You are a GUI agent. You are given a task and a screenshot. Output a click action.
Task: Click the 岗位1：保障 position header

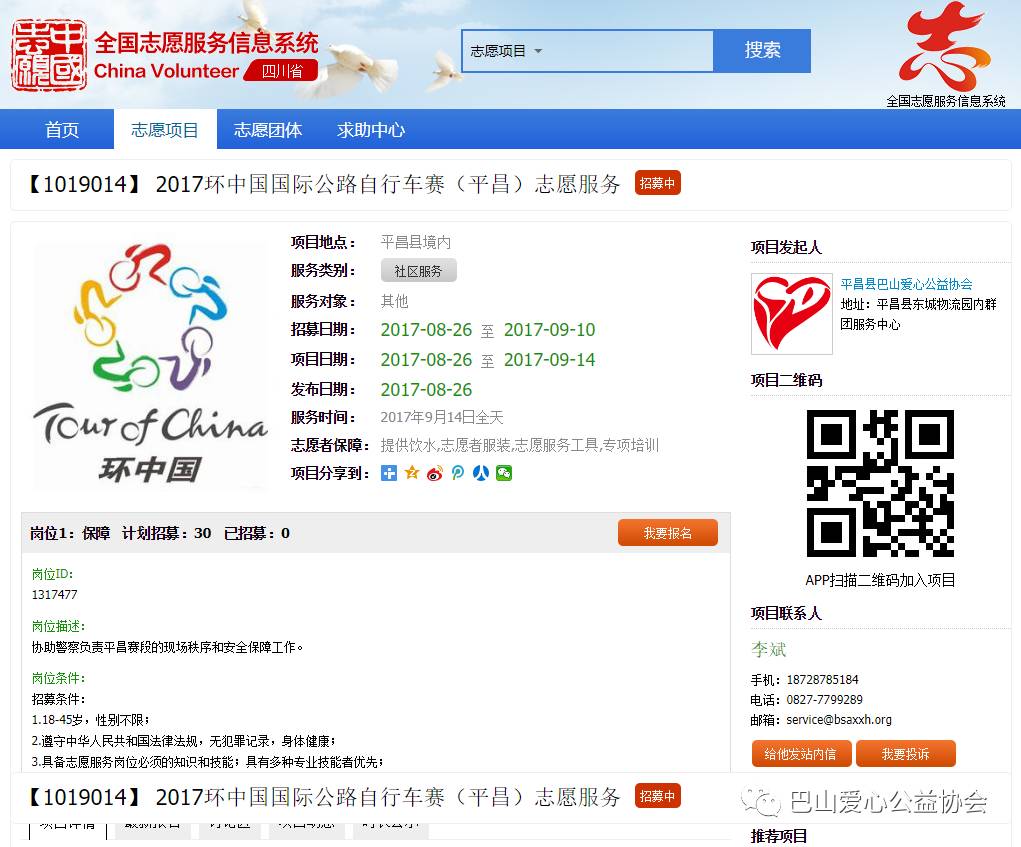coord(70,533)
